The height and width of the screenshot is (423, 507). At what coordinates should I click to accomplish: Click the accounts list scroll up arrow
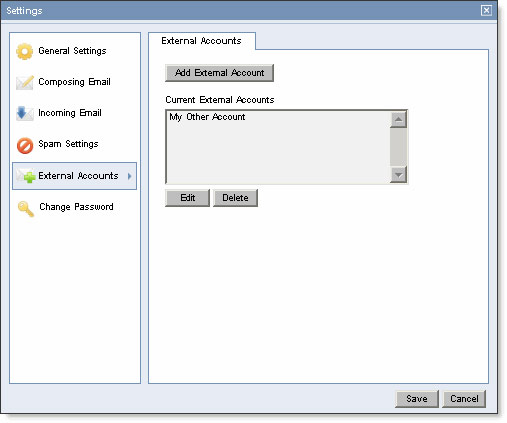click(398, 120)
